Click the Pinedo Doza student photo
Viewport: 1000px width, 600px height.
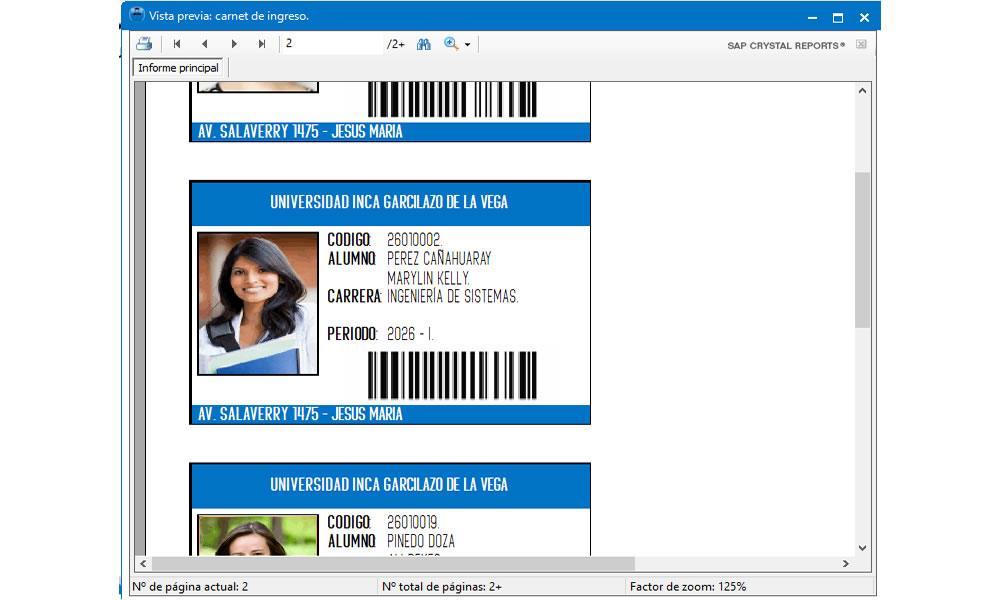pyautogui.click(x=258, y=535)
